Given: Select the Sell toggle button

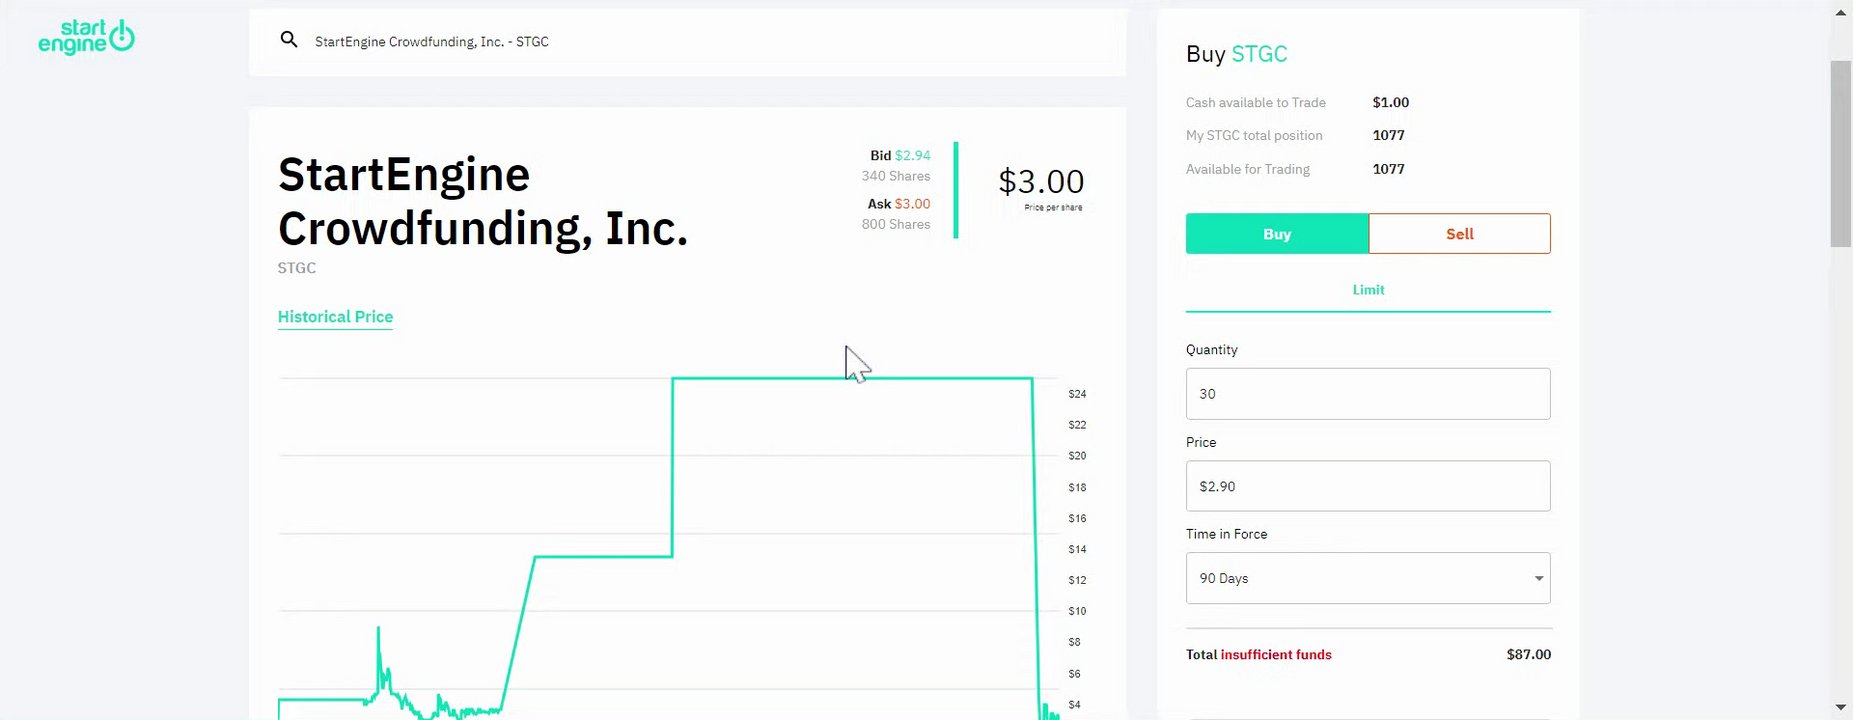Looking at the screenshot, I should tap(1459, 234).
